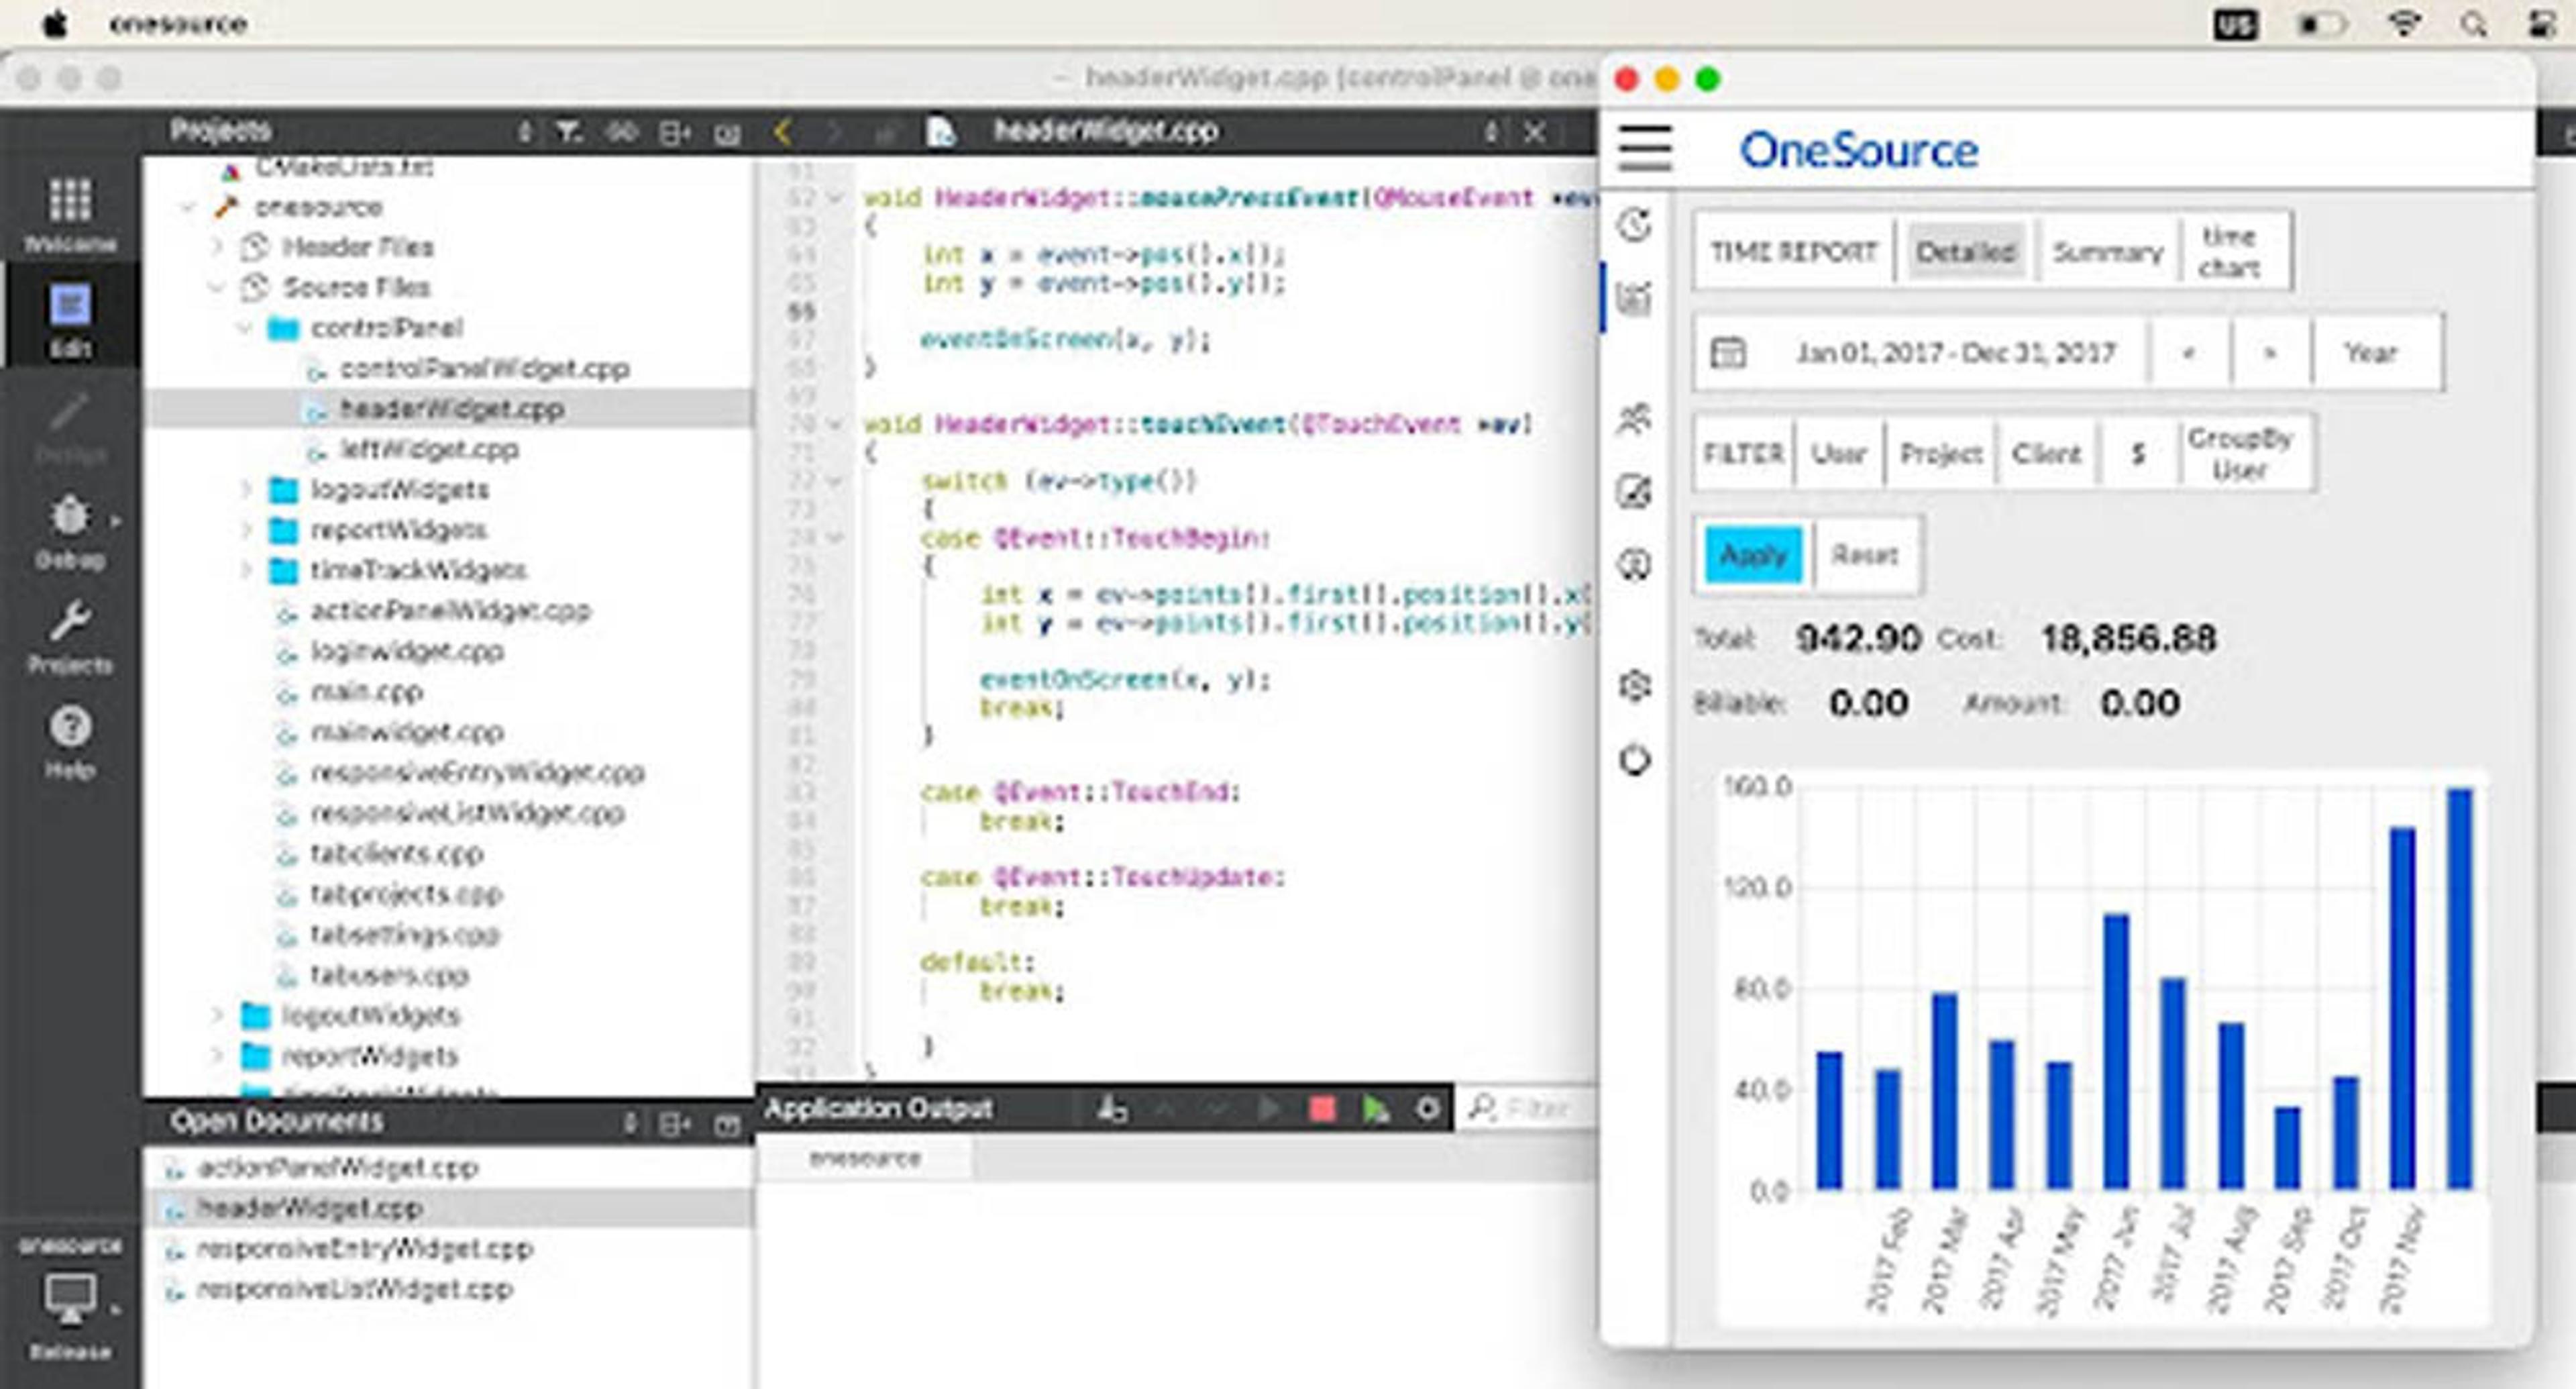The width and height of the screenshot is (2576, 1389).
Task: Click the Debug mode bug icon
Action: point(70,517)
